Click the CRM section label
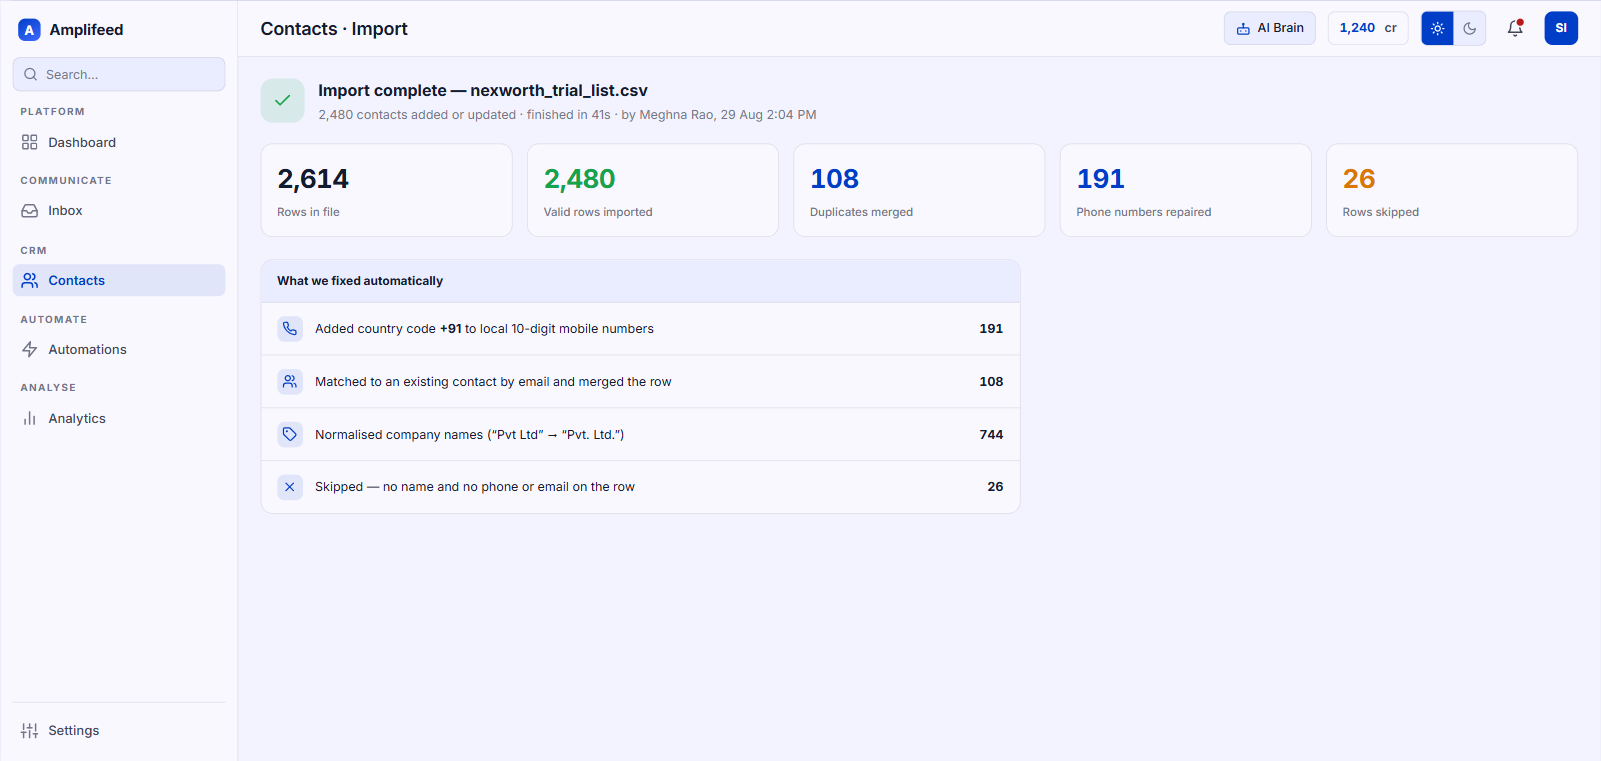Viewport: 1601px width, 761px height. click(x=33, y=251)
